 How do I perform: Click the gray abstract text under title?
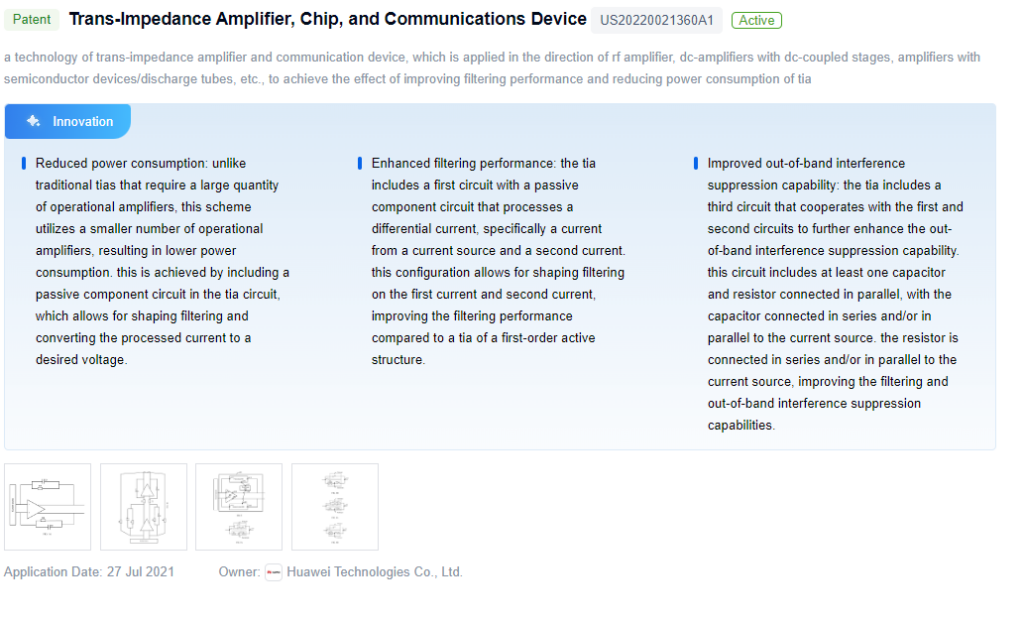[x=490, y=68]
